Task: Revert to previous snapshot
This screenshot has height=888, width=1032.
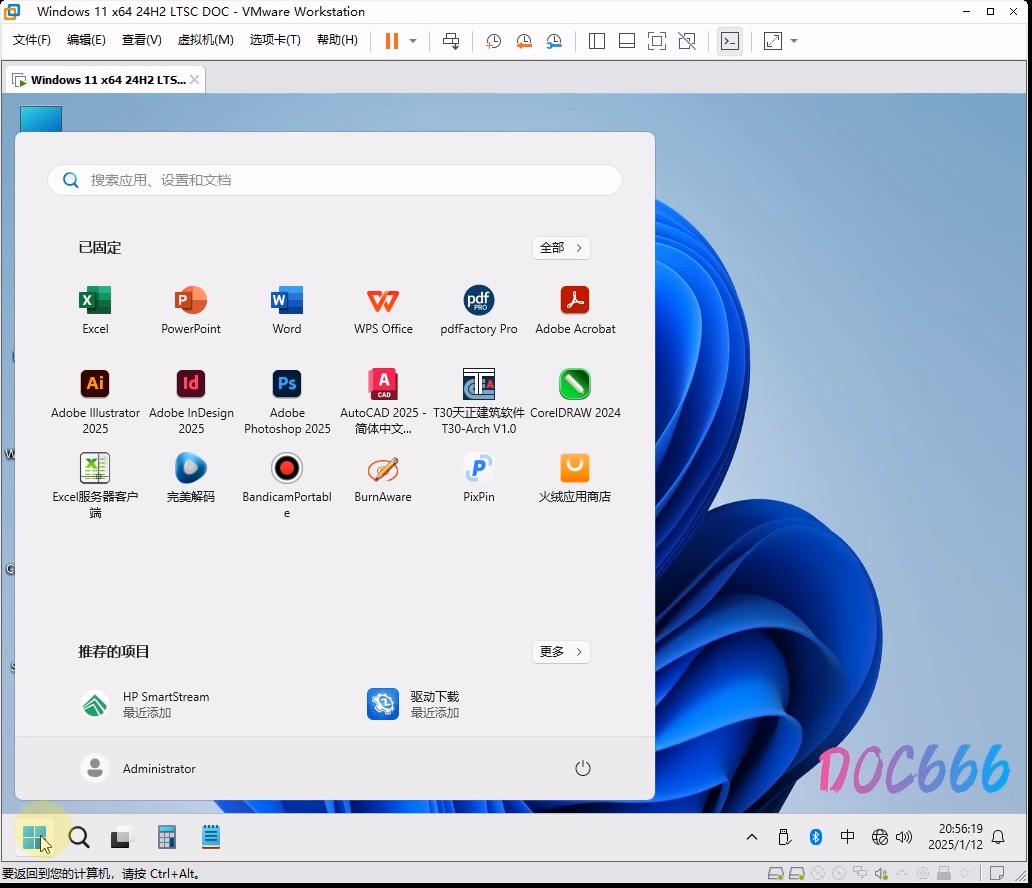Action: click(x=524, y=41)
